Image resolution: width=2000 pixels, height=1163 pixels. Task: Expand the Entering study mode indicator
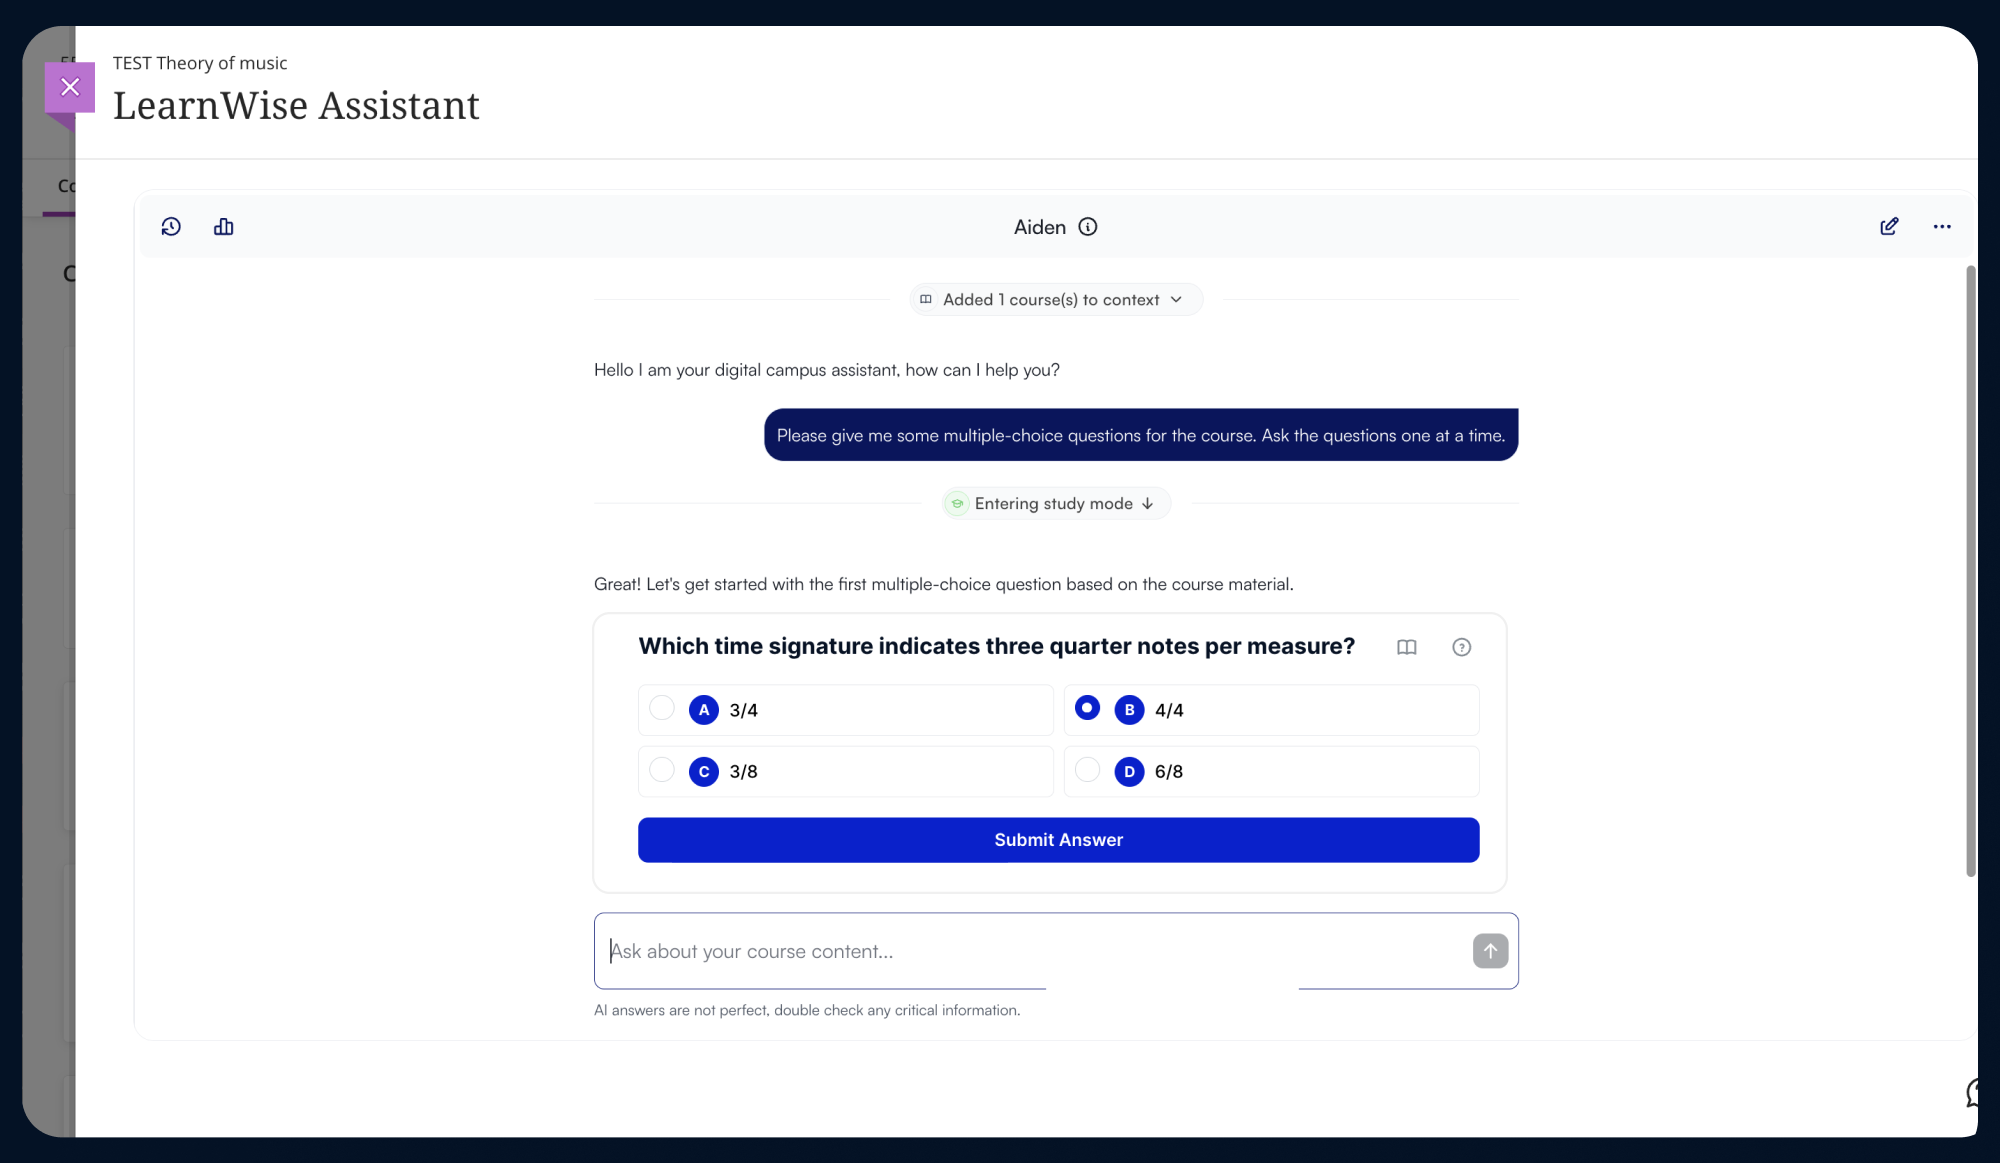1056,504
